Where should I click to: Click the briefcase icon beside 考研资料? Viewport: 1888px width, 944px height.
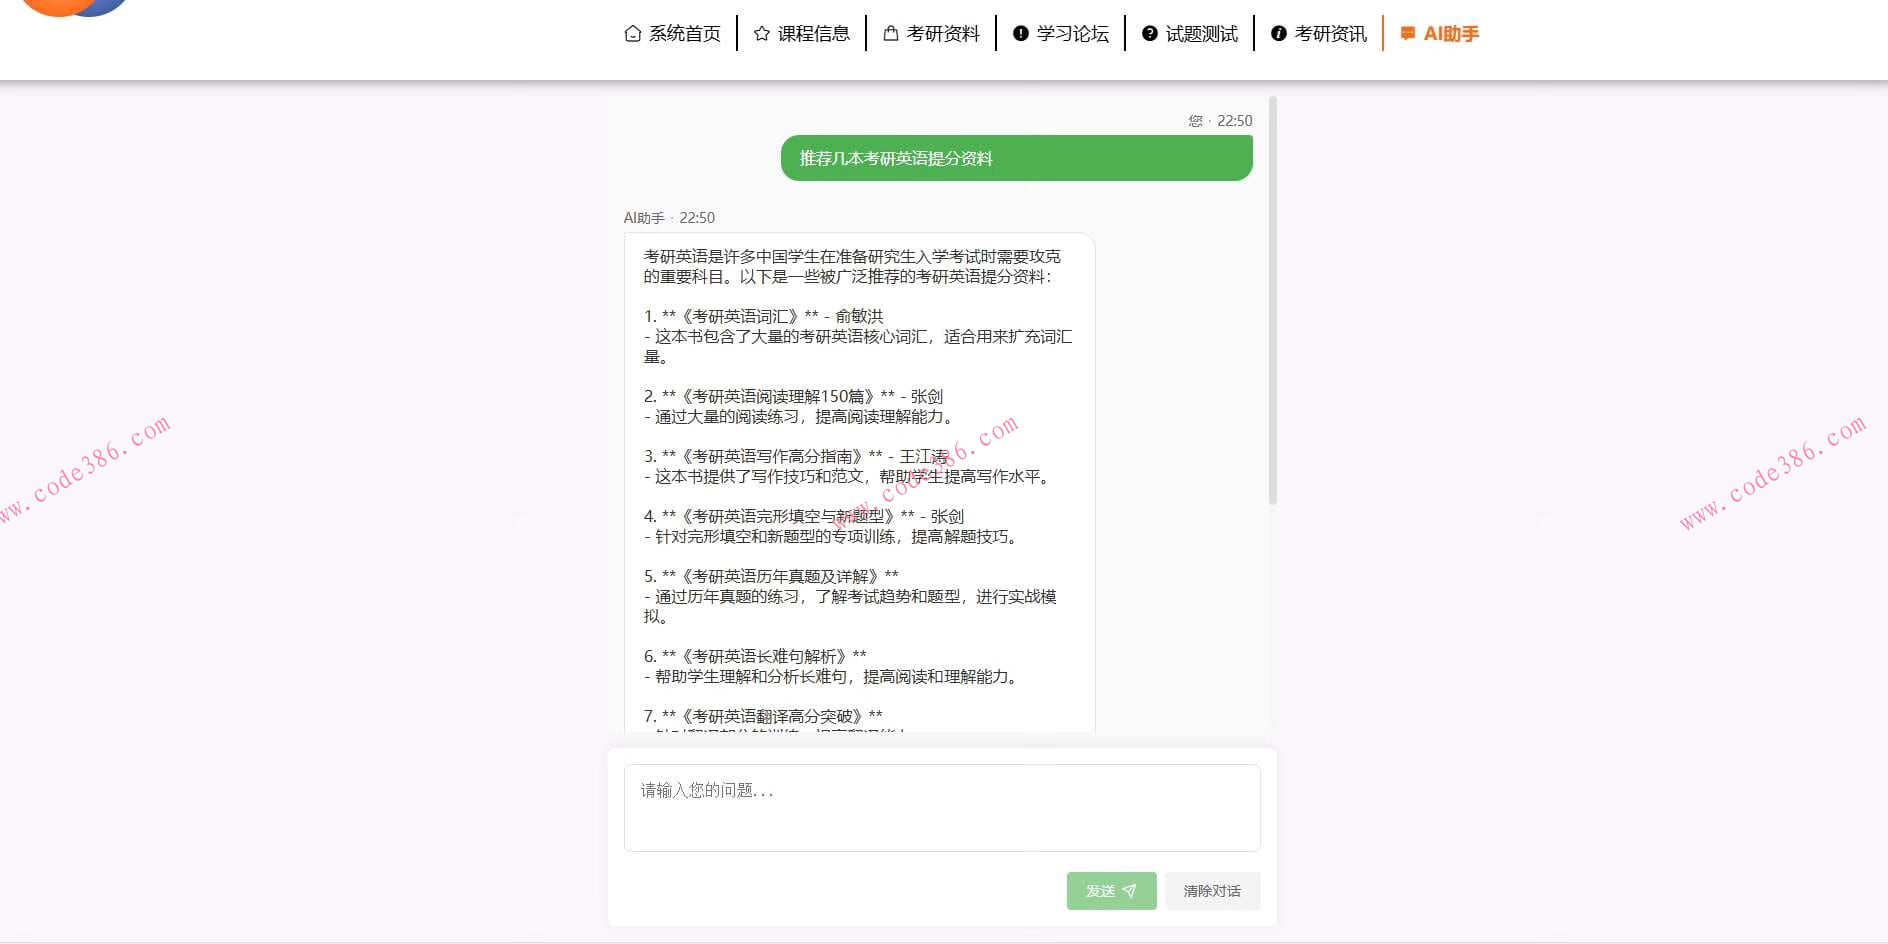pos(890,32)
